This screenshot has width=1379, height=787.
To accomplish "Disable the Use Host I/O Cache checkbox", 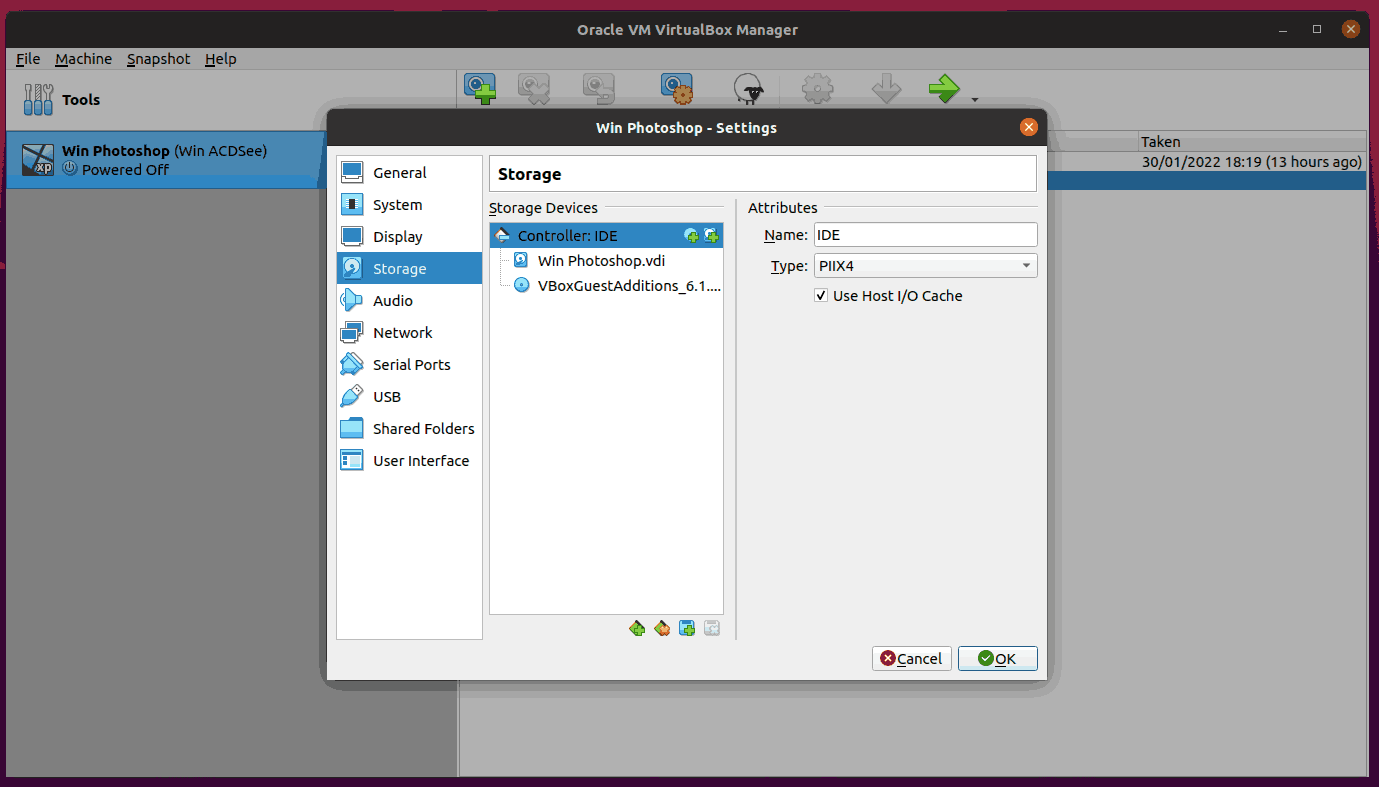I will coord(821,296).
